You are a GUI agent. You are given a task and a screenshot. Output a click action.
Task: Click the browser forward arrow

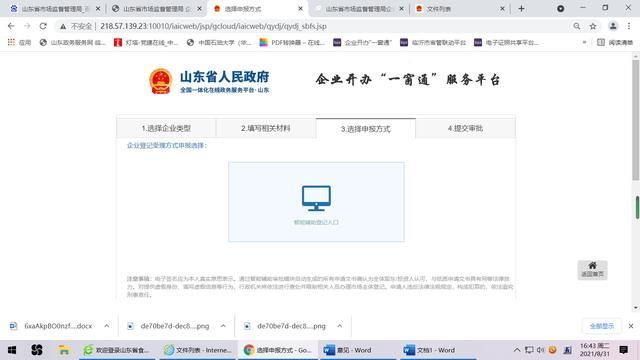coord(27,26)
